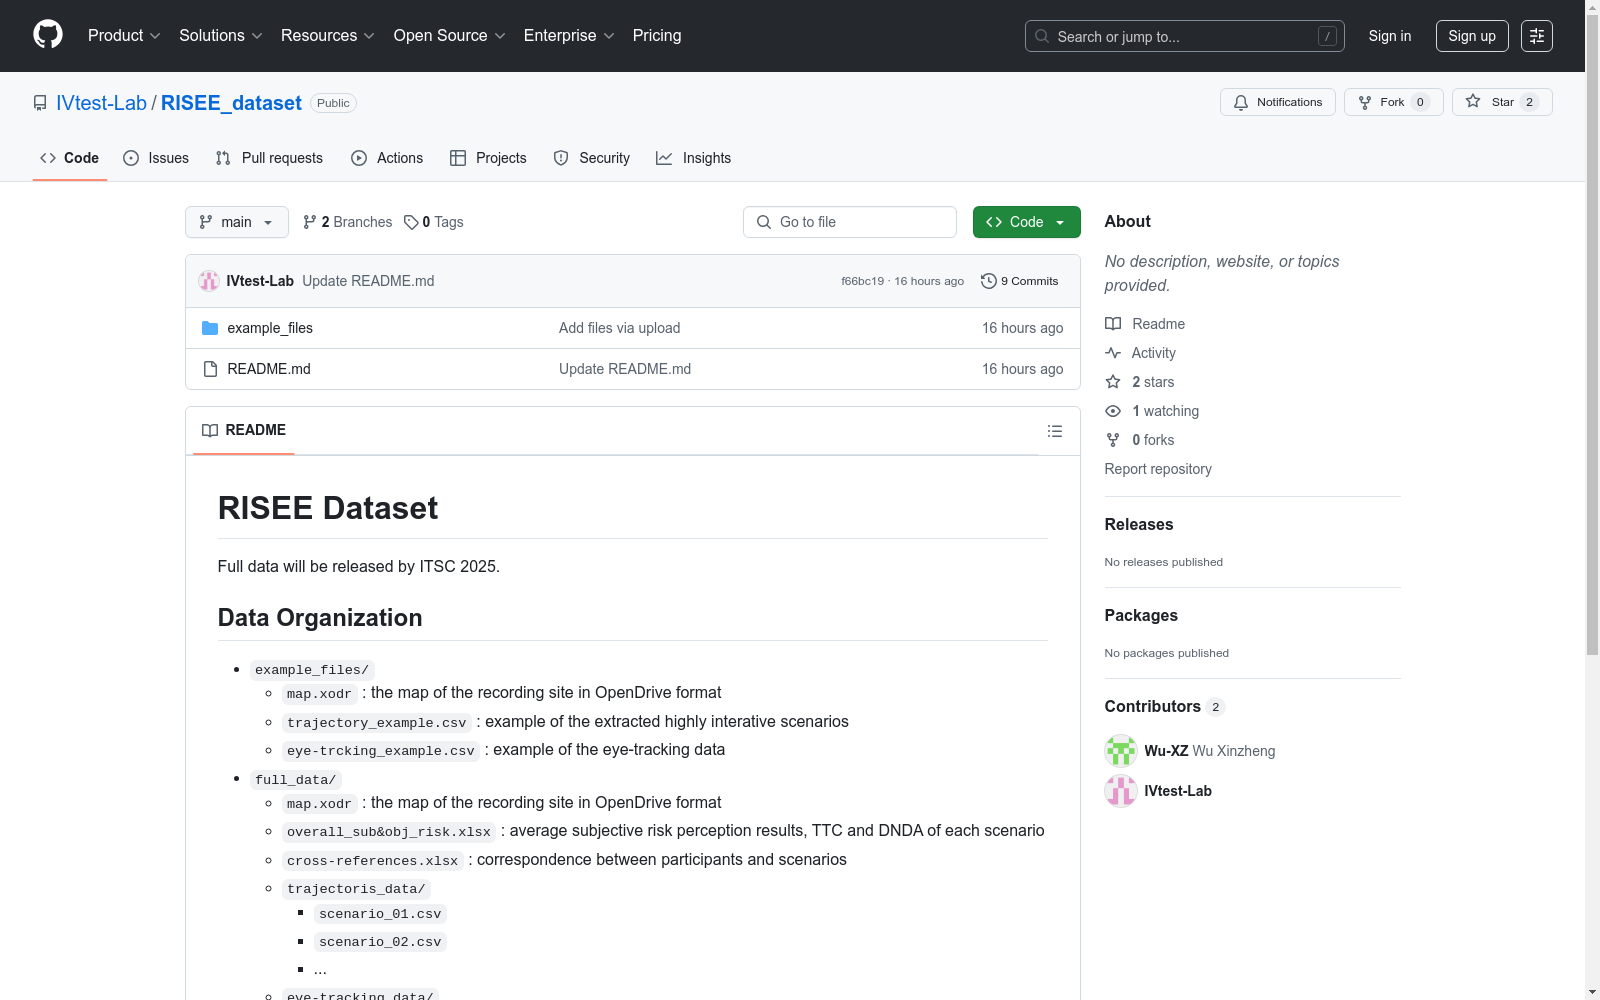
Task: Open the Insights tab
Action: point(694,158)
